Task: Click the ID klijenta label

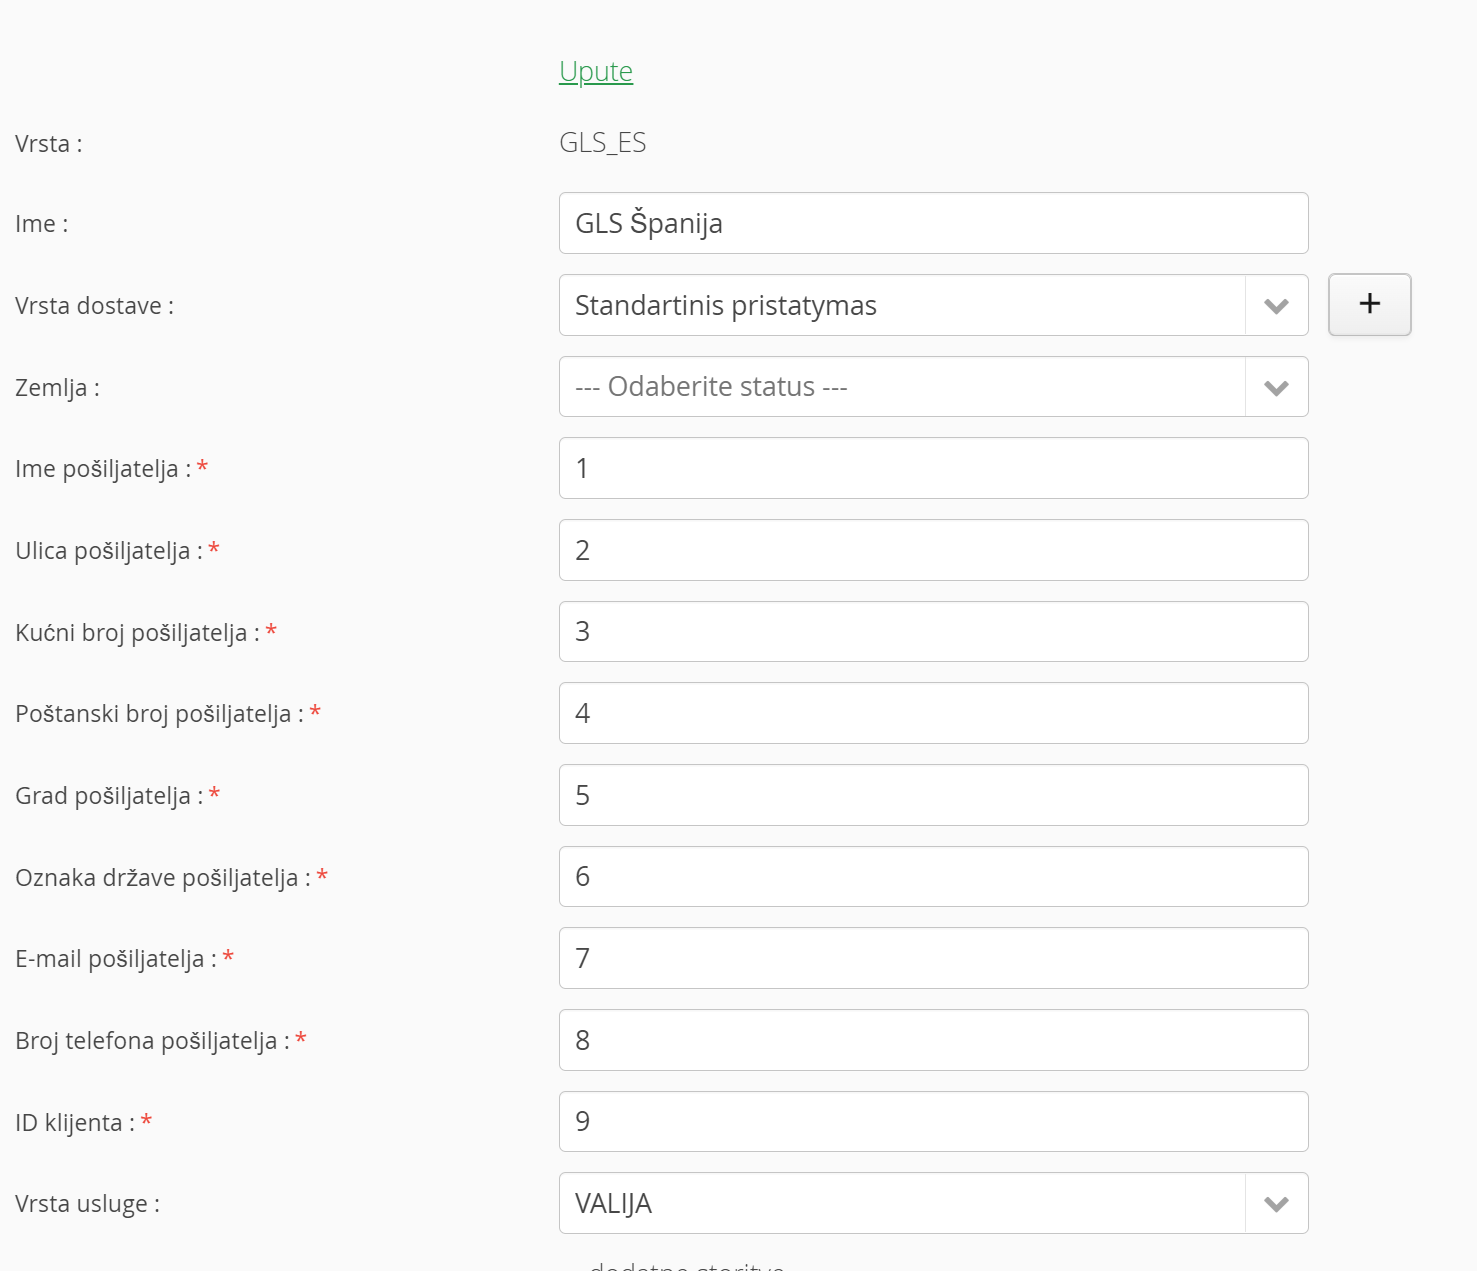Action: tap(75, 1123)
